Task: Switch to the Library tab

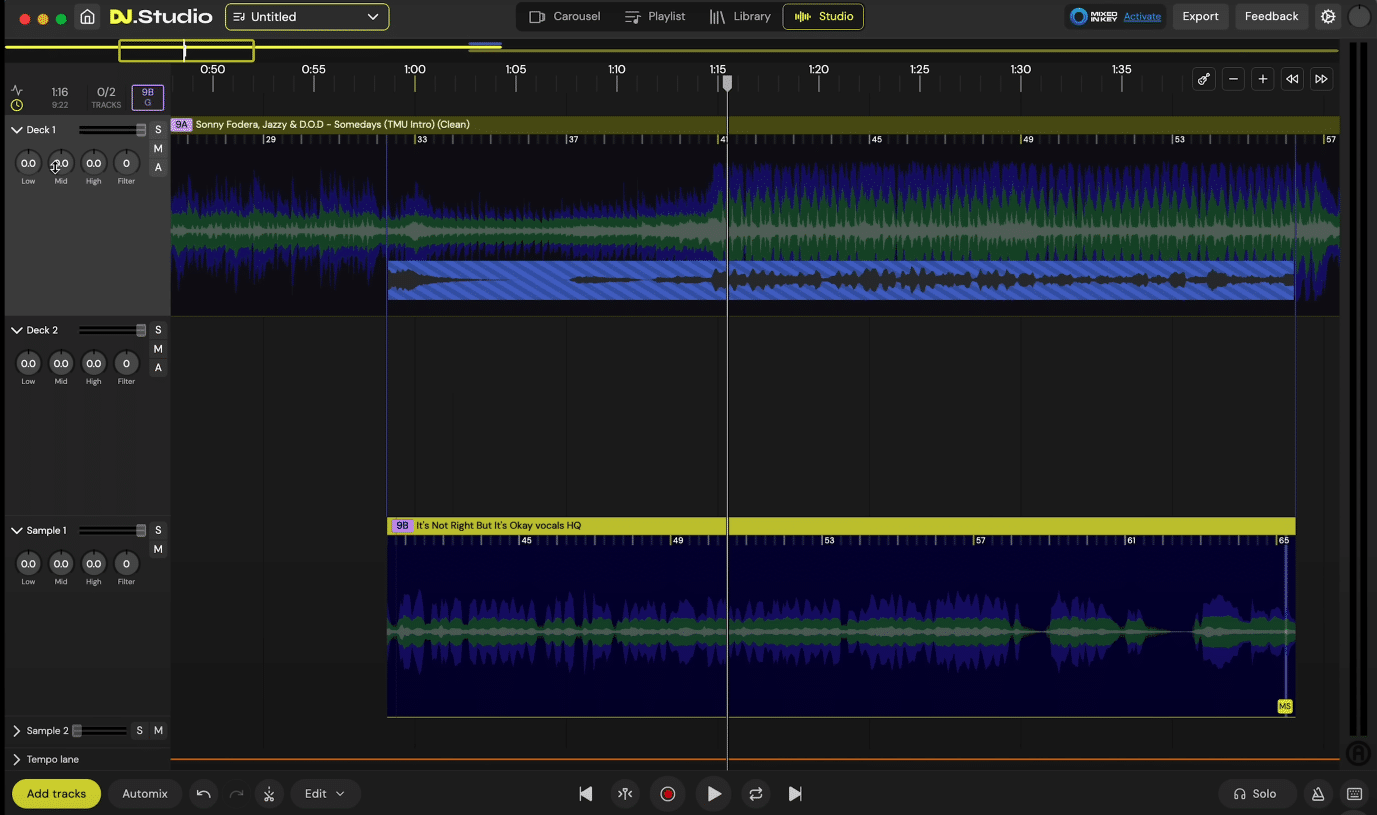Action: pyautogui.click(x=740, y=16)
